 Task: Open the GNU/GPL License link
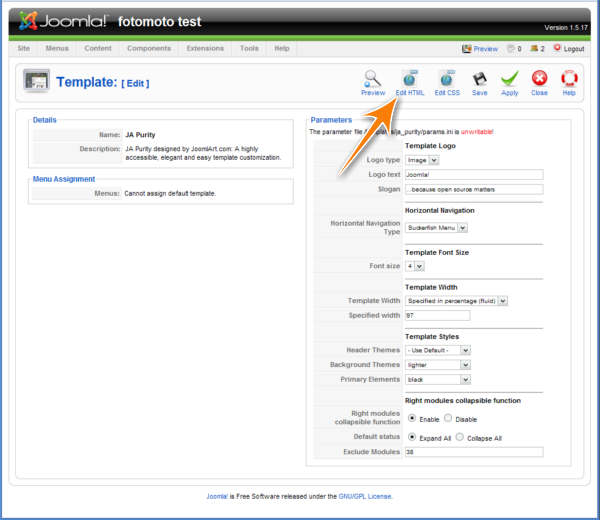[365, 496]
